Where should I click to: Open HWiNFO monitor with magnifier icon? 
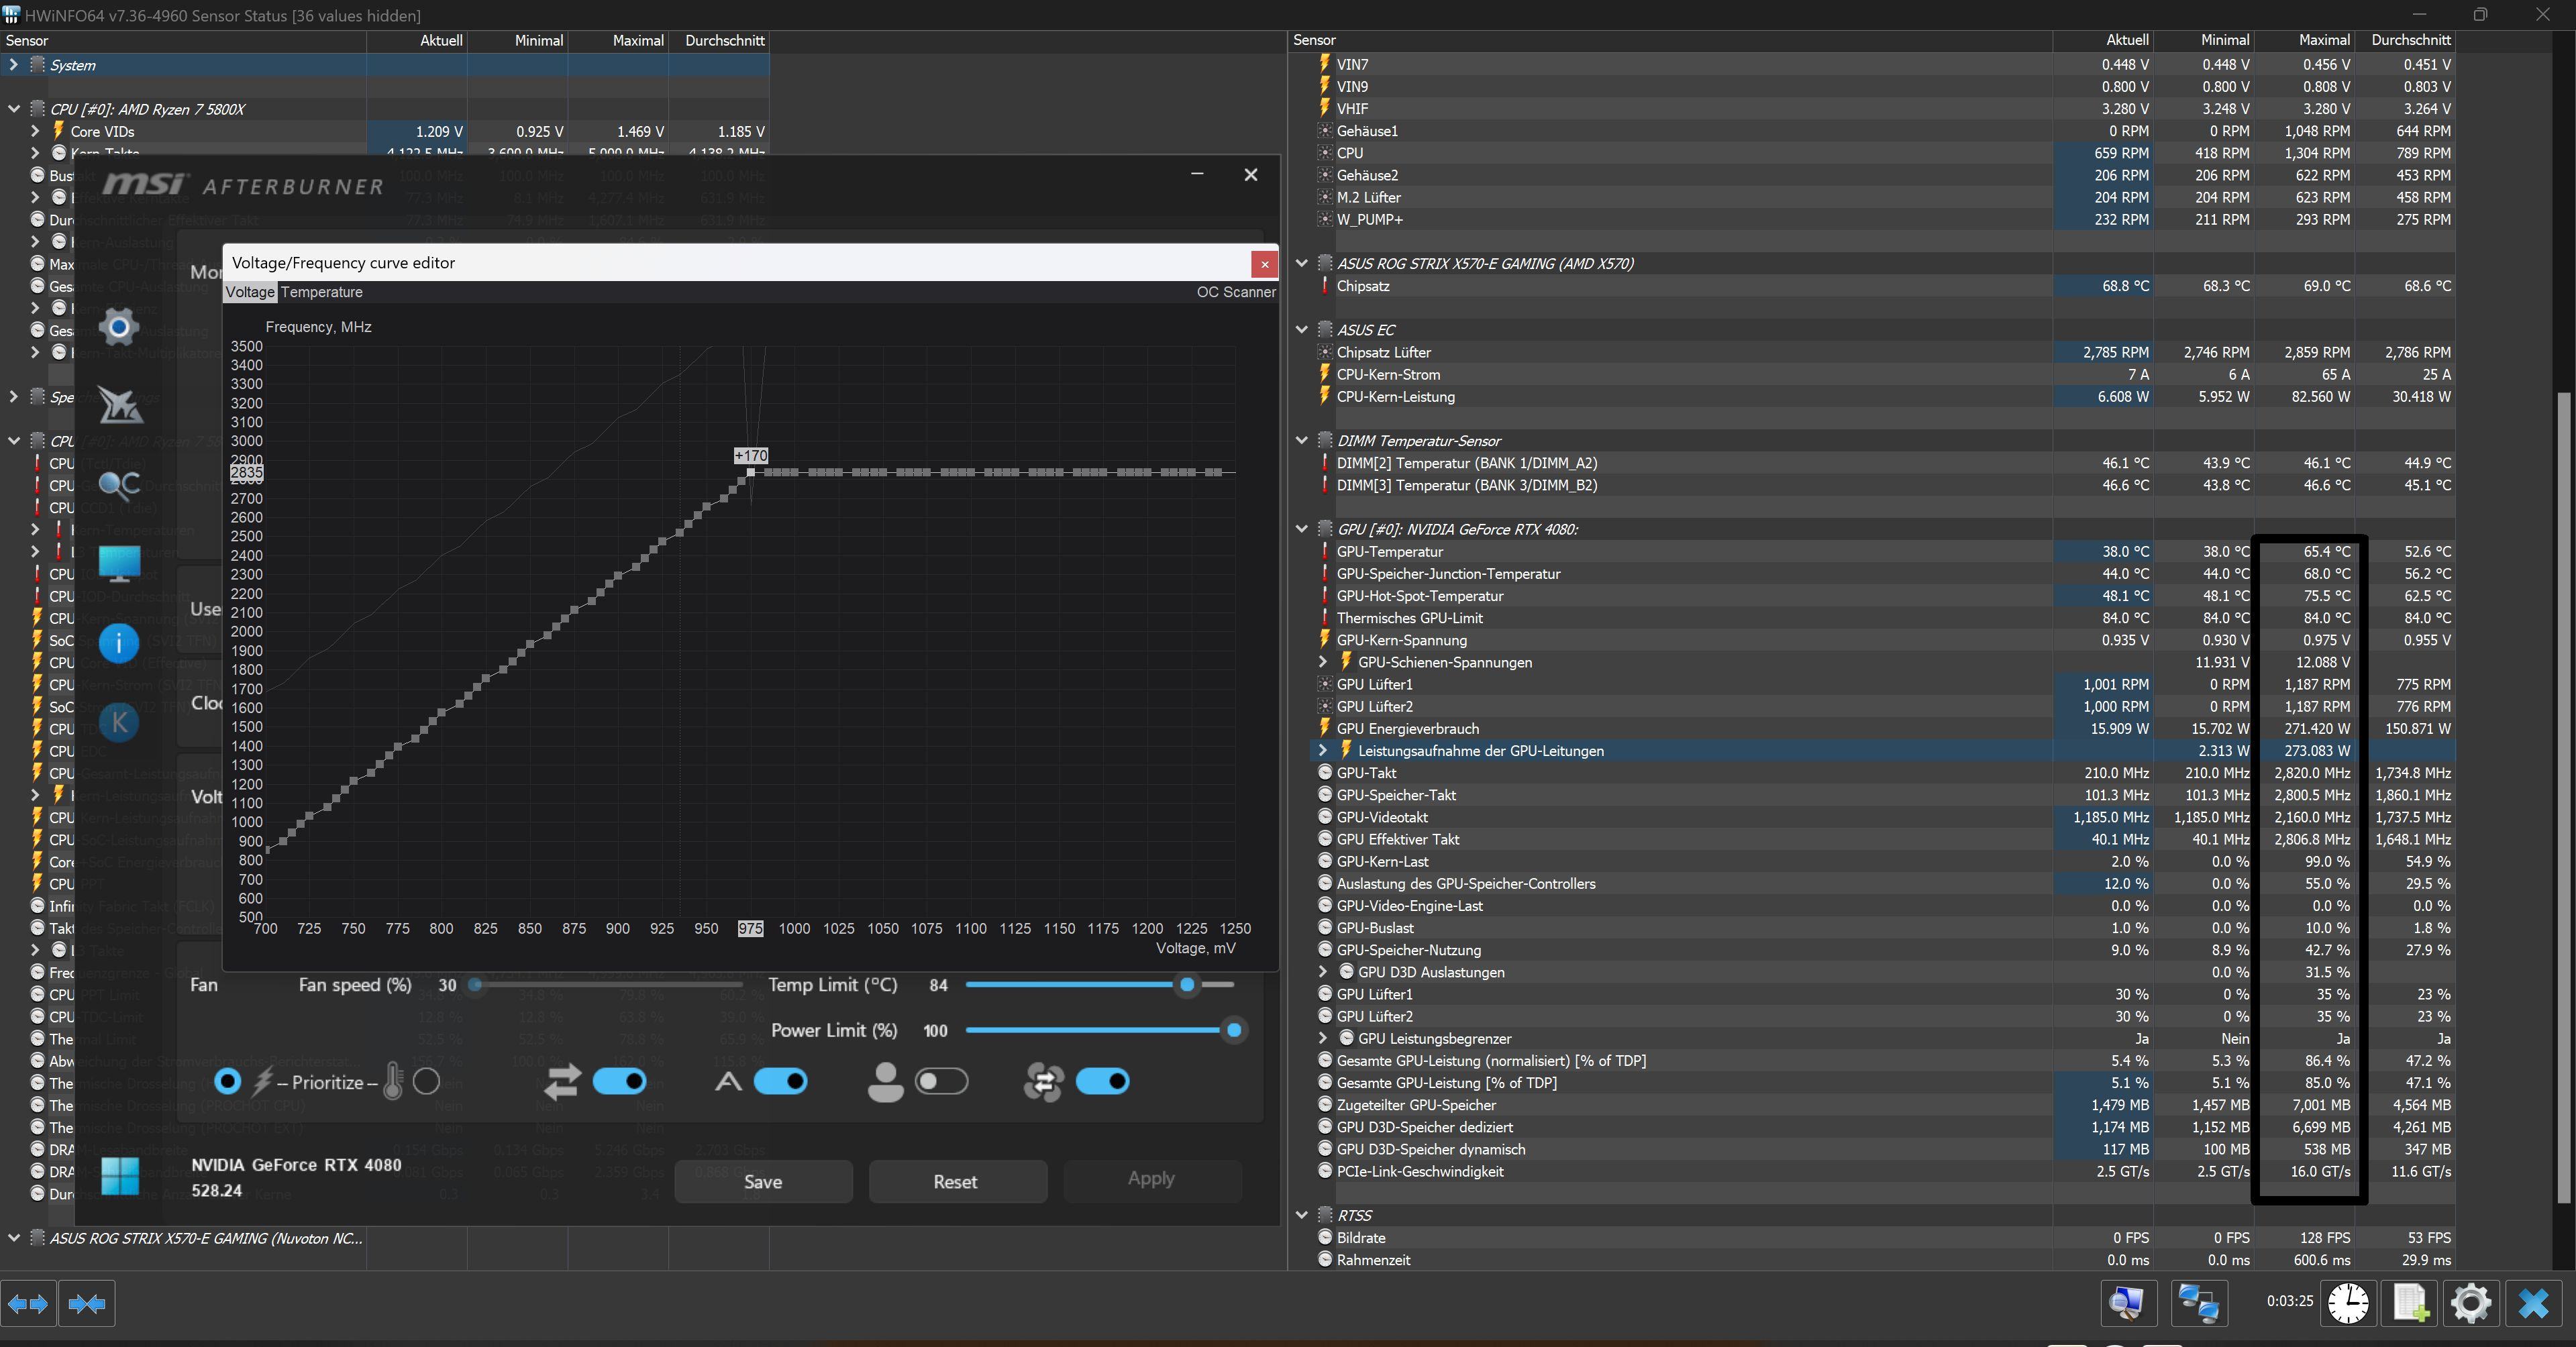pos(2128,1303)
